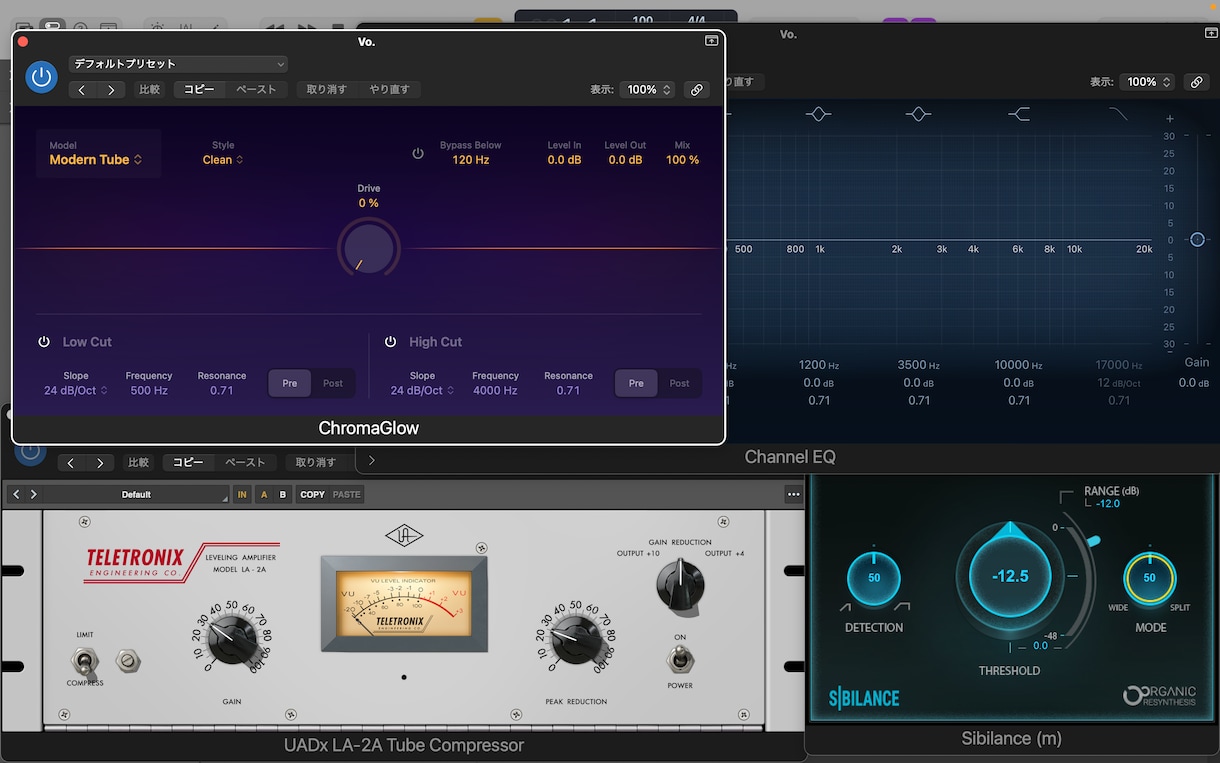The height and width of the screenshot is (763, 1220).
Task: Open High Cut Slope 24 dB/Oct dropdown
Action: click(423, 391)
